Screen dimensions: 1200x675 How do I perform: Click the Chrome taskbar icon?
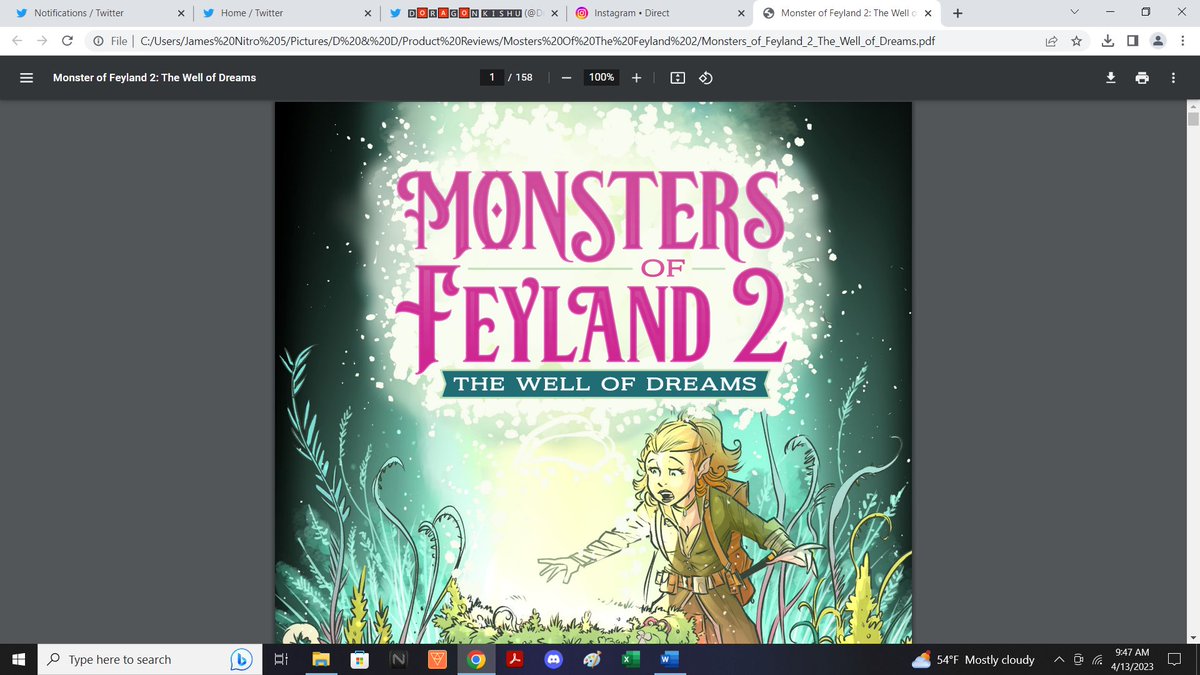pos(476,659)
